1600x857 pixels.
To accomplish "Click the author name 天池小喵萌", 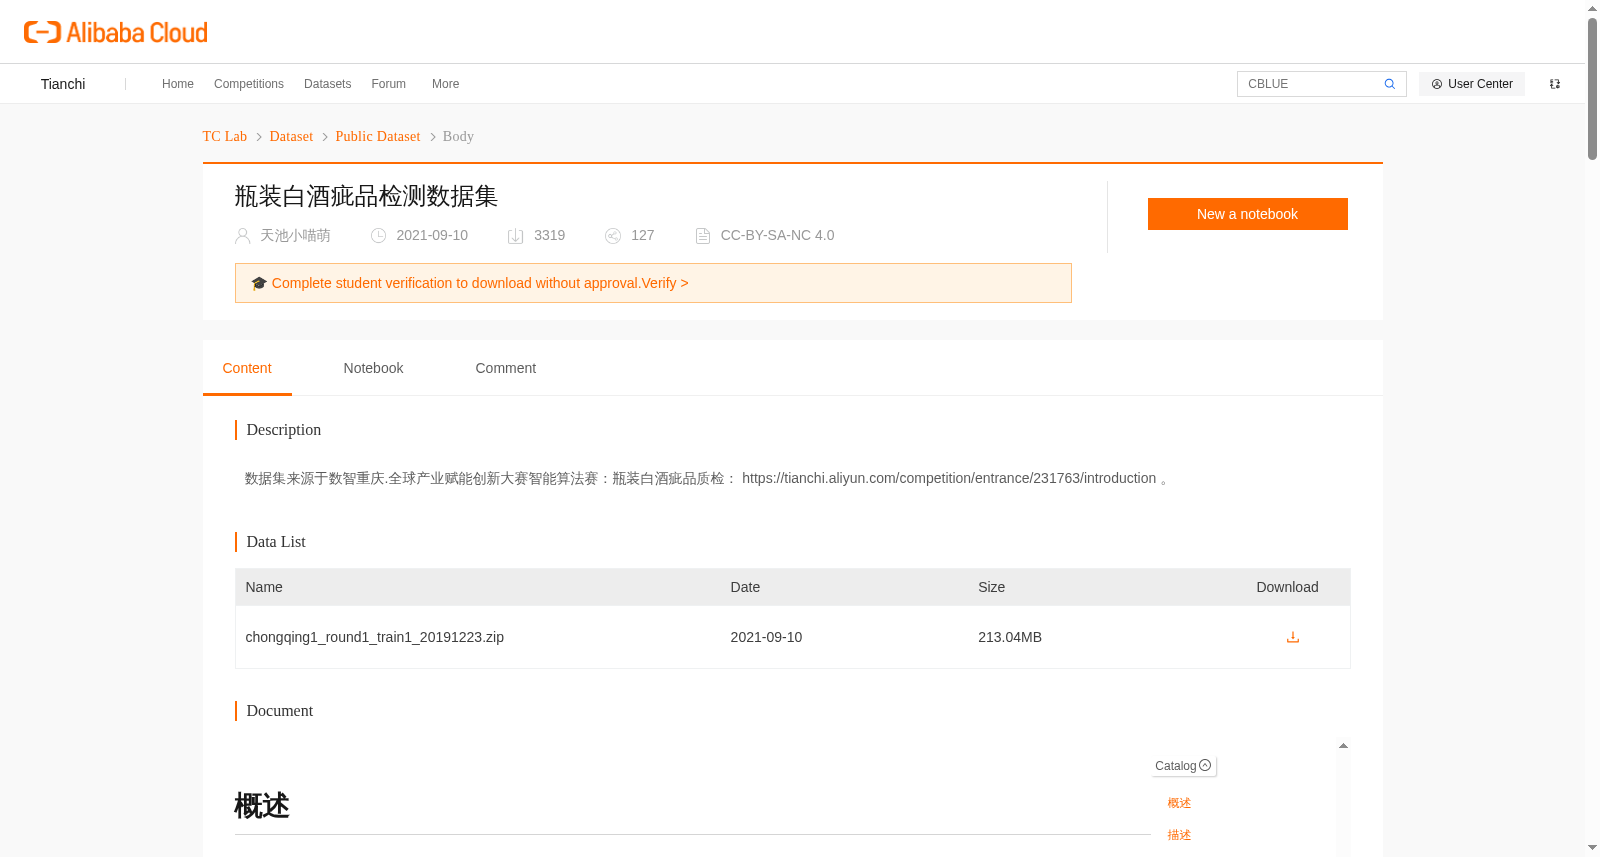I will coord(295,236).
